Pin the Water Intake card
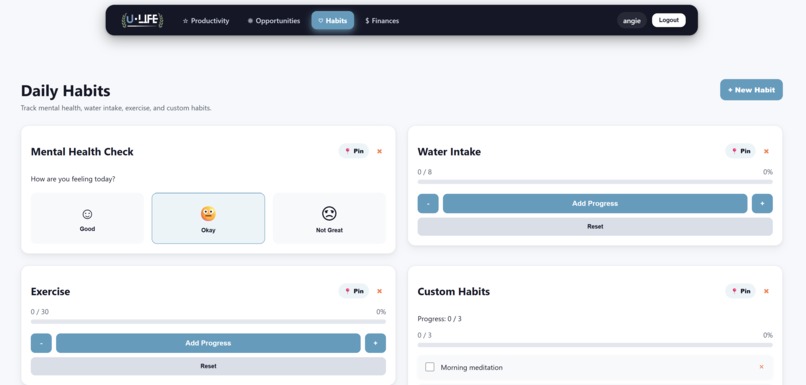The image size is (806, 385). tap(740, 151)
